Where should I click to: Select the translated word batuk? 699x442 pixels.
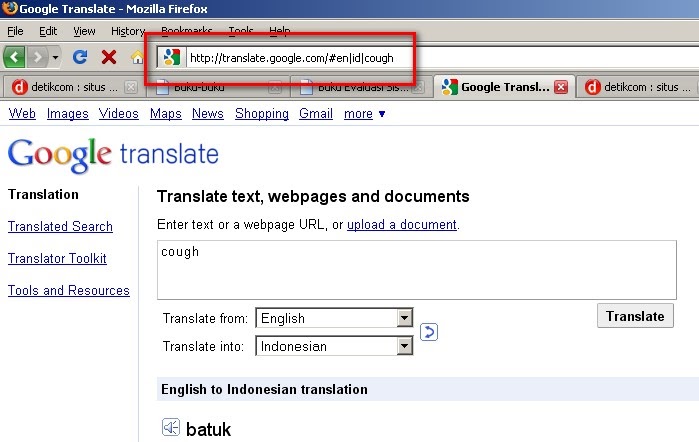(209, 430)
